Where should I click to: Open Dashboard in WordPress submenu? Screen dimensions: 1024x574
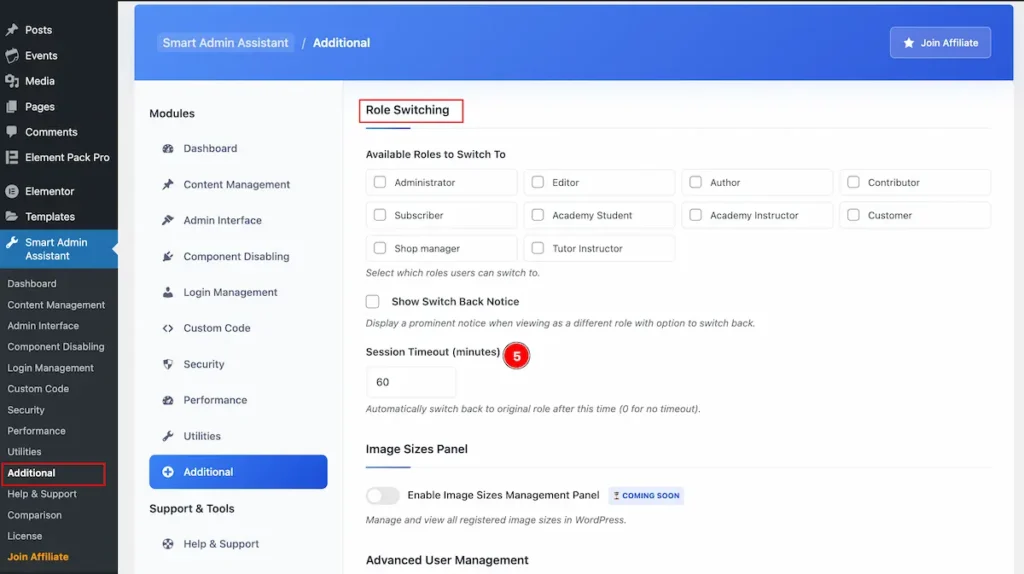32,283
